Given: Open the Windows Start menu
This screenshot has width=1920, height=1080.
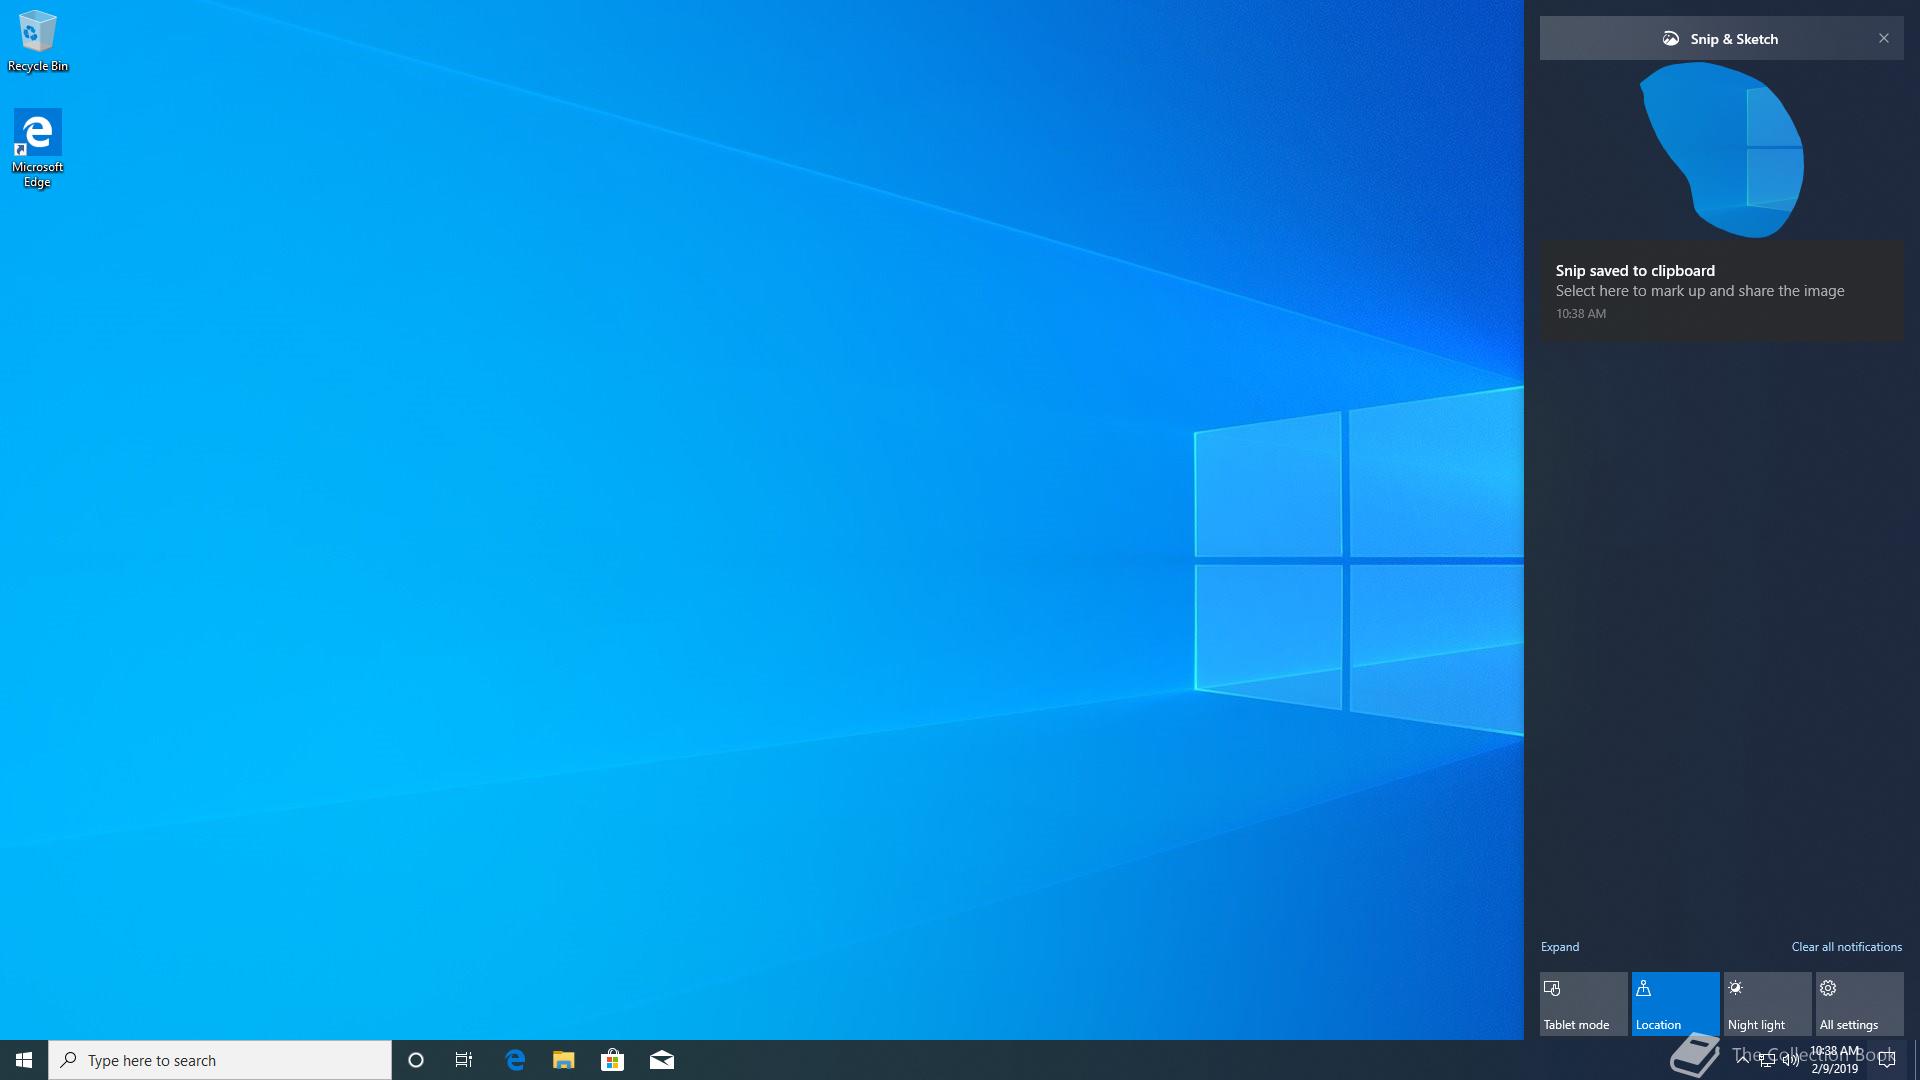Looking at the screenshot, I should point(24,1060).
